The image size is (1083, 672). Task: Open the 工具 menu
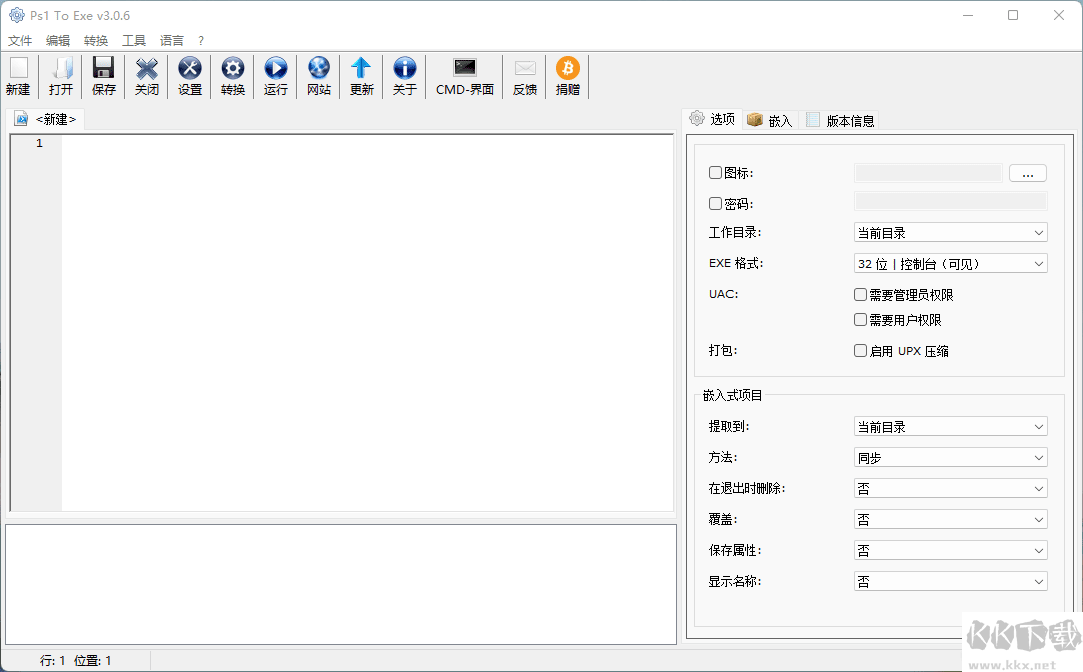click(133, 40)
